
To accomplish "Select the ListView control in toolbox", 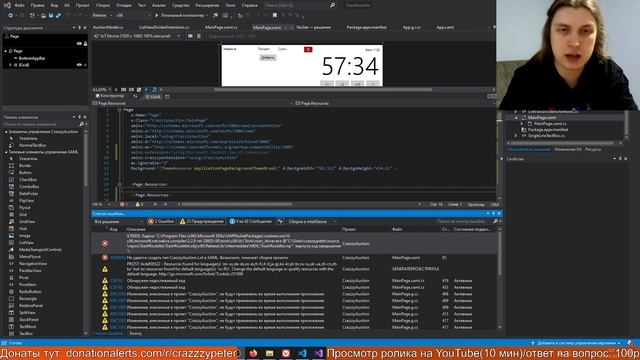I will pyautogui.click(x=26, y=242).
